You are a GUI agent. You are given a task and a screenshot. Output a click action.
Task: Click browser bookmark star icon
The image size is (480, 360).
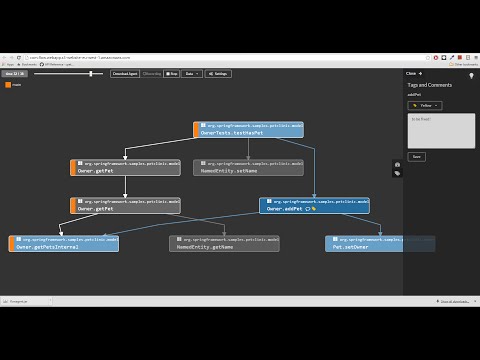tap(428, 58)
